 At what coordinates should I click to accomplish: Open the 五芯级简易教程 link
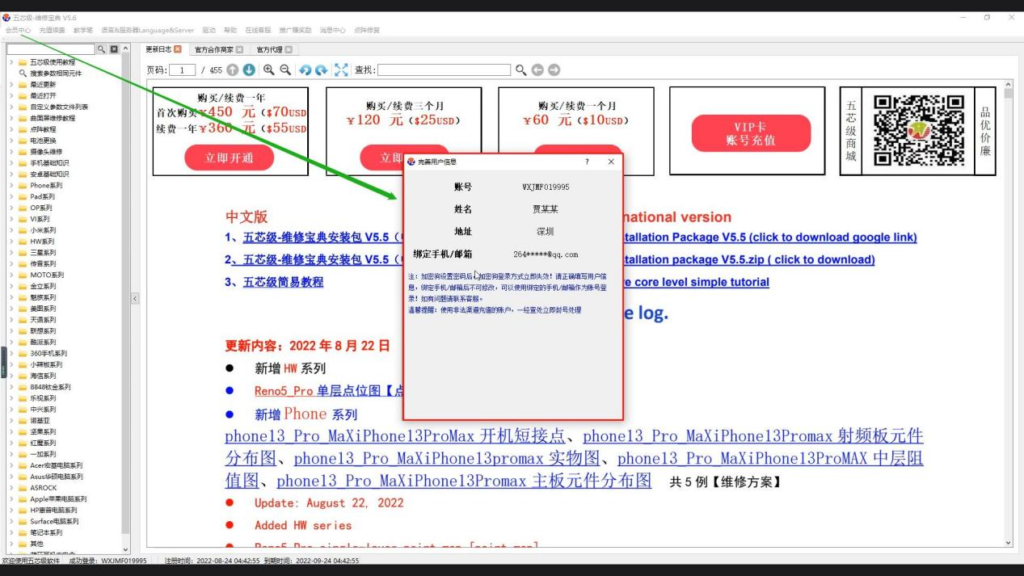(x=283, y=282)
